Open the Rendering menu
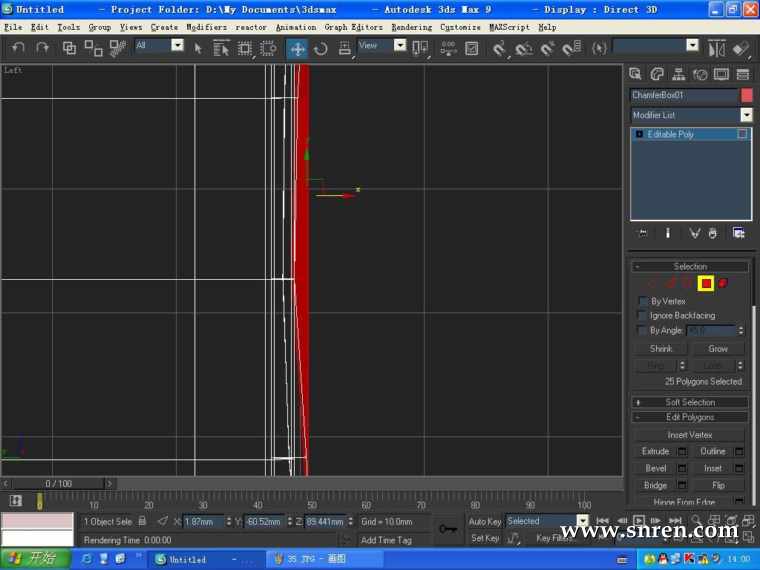 point(412,28)
